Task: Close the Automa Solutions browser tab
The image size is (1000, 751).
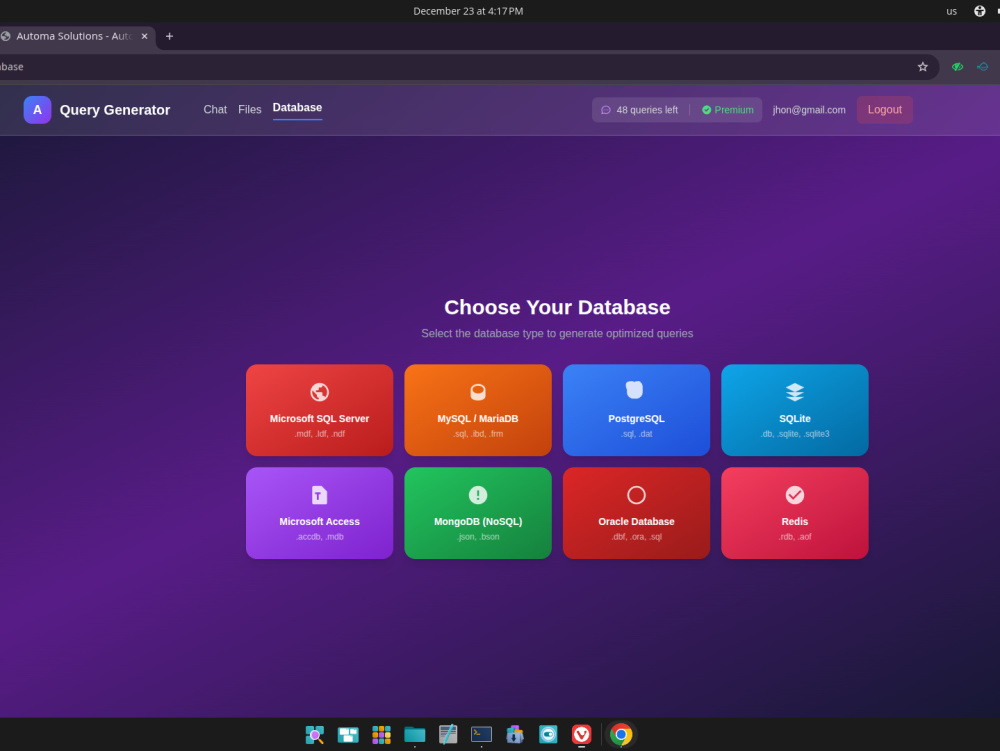Action: (144, 36)
